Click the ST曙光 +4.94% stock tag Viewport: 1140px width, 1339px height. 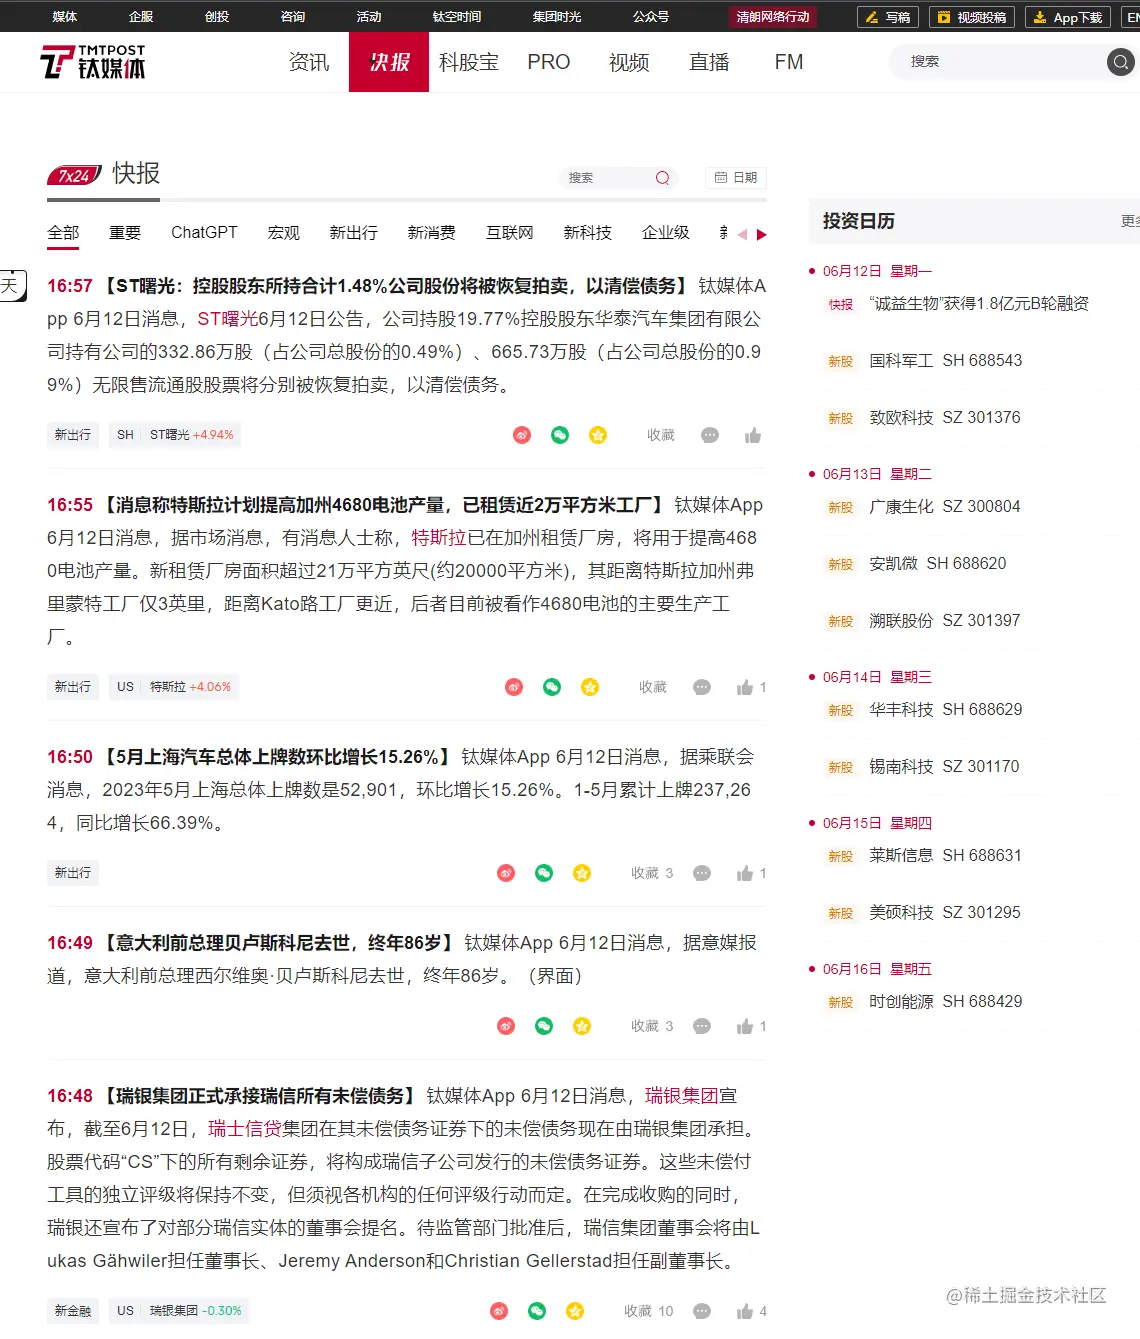(x=175, y=435)
